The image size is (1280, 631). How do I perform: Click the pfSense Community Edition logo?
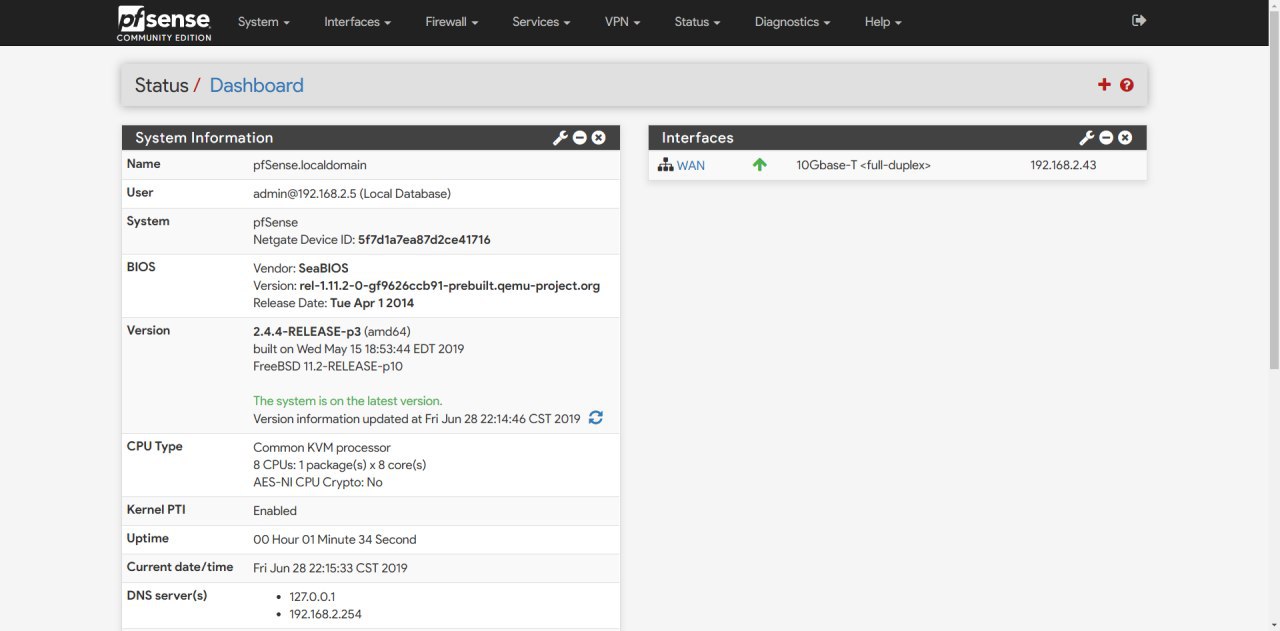(x=164, y=22)
